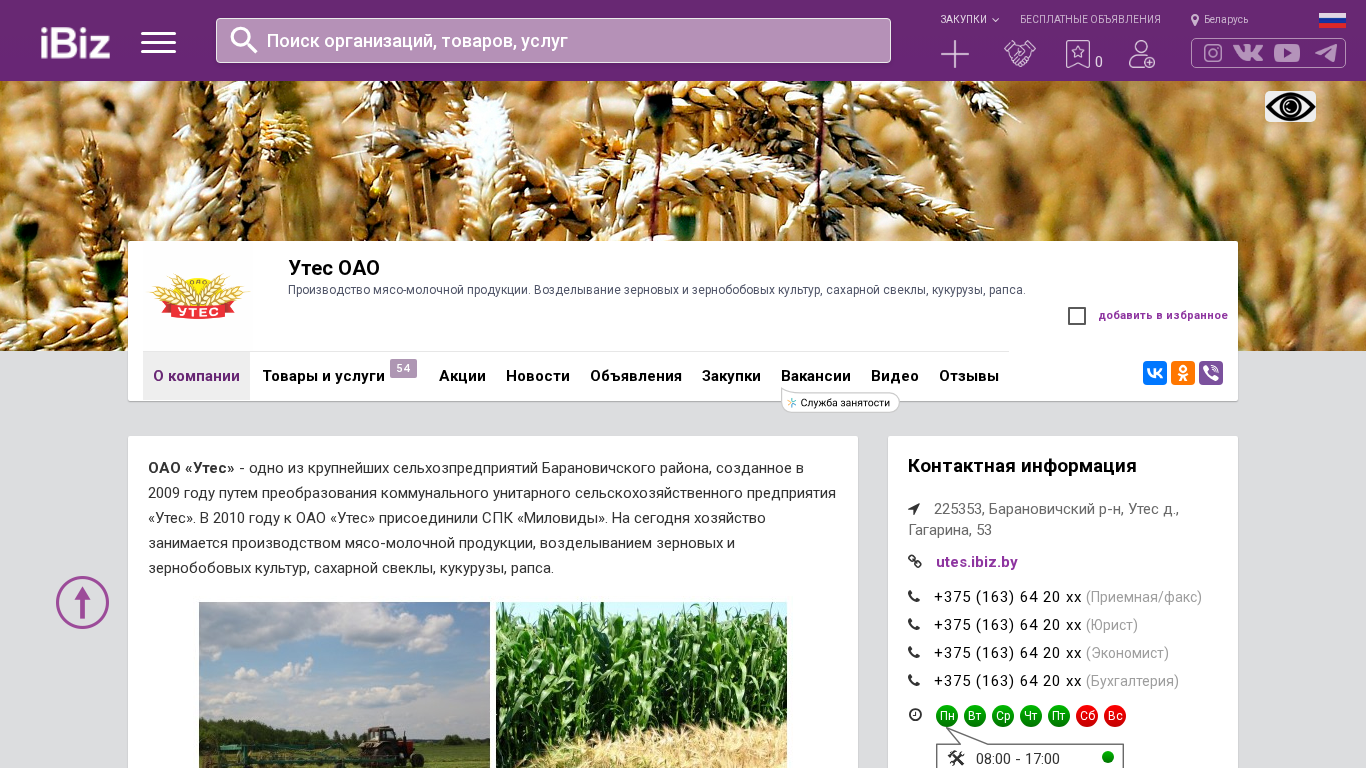1366x768 pixels.
Task: Open Бесплатные объявления link
Action: (1090, 19)
